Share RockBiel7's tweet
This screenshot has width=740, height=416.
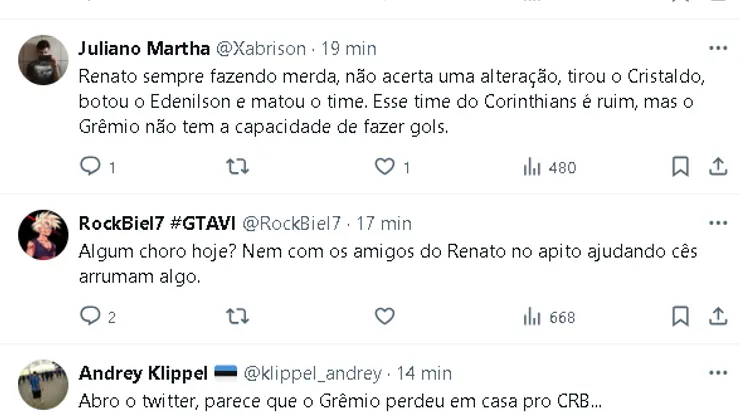point(718,317)
